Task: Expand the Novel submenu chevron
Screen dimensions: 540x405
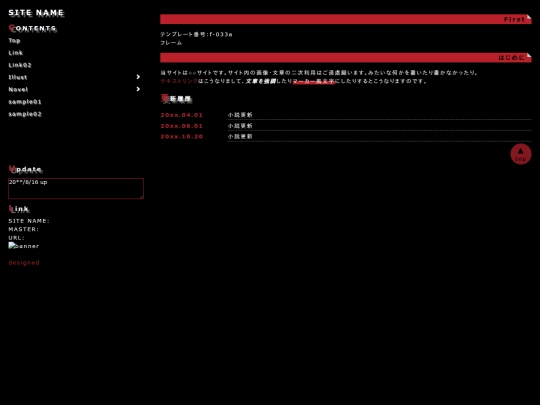Action: 138,89
